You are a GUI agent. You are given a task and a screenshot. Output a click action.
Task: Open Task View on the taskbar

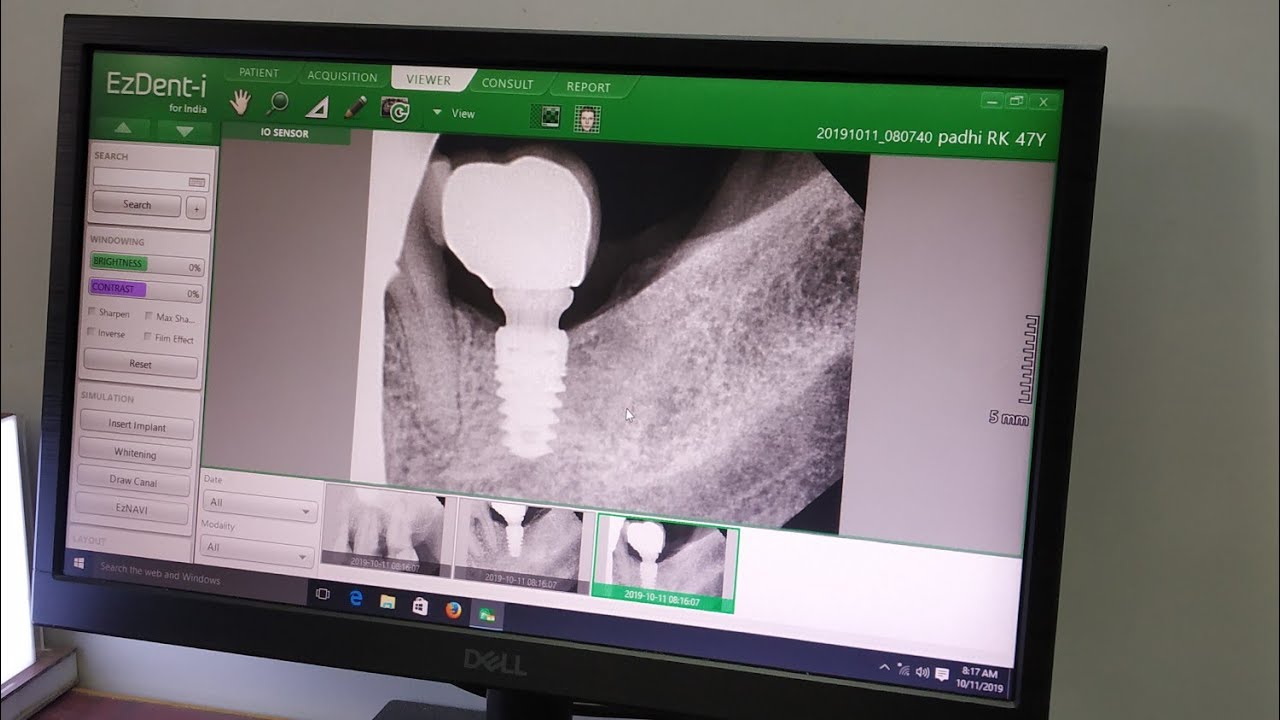click(323, 593)
